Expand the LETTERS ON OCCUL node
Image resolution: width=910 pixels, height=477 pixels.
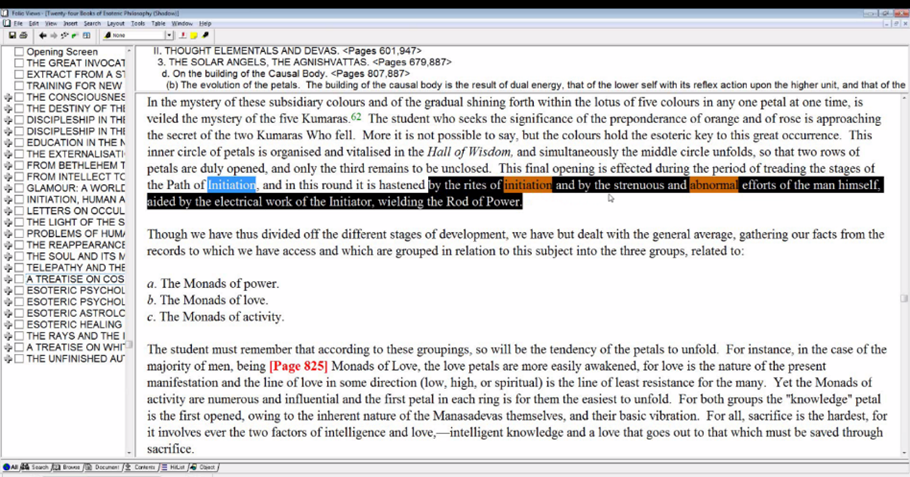(x=8, y=211)
